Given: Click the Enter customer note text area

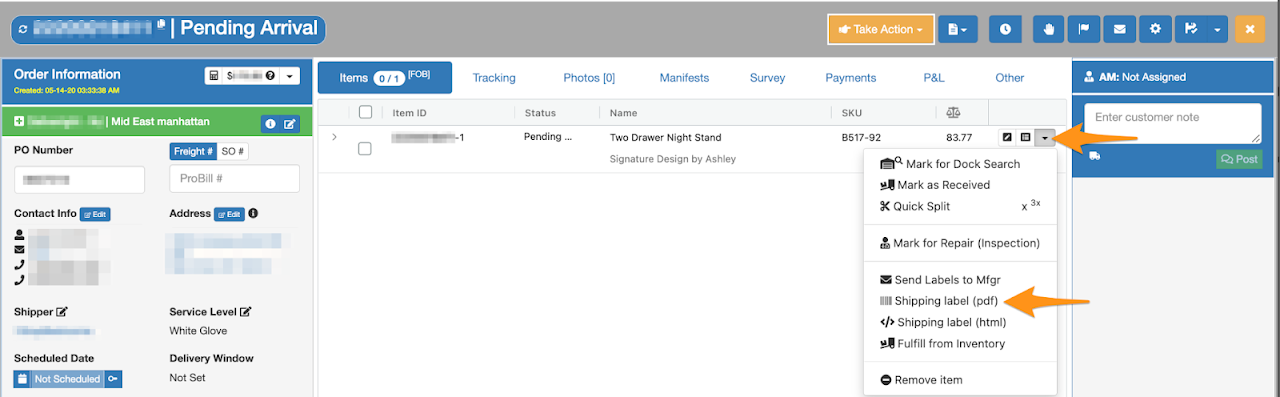Looking at the screenshot, I should click(1172, 123).
